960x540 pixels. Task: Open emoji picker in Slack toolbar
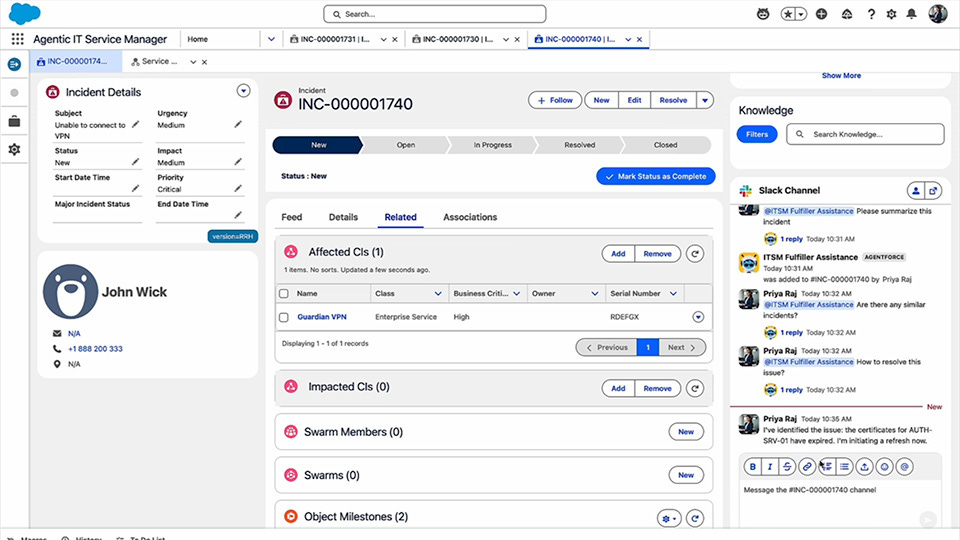tap(885, 467)
